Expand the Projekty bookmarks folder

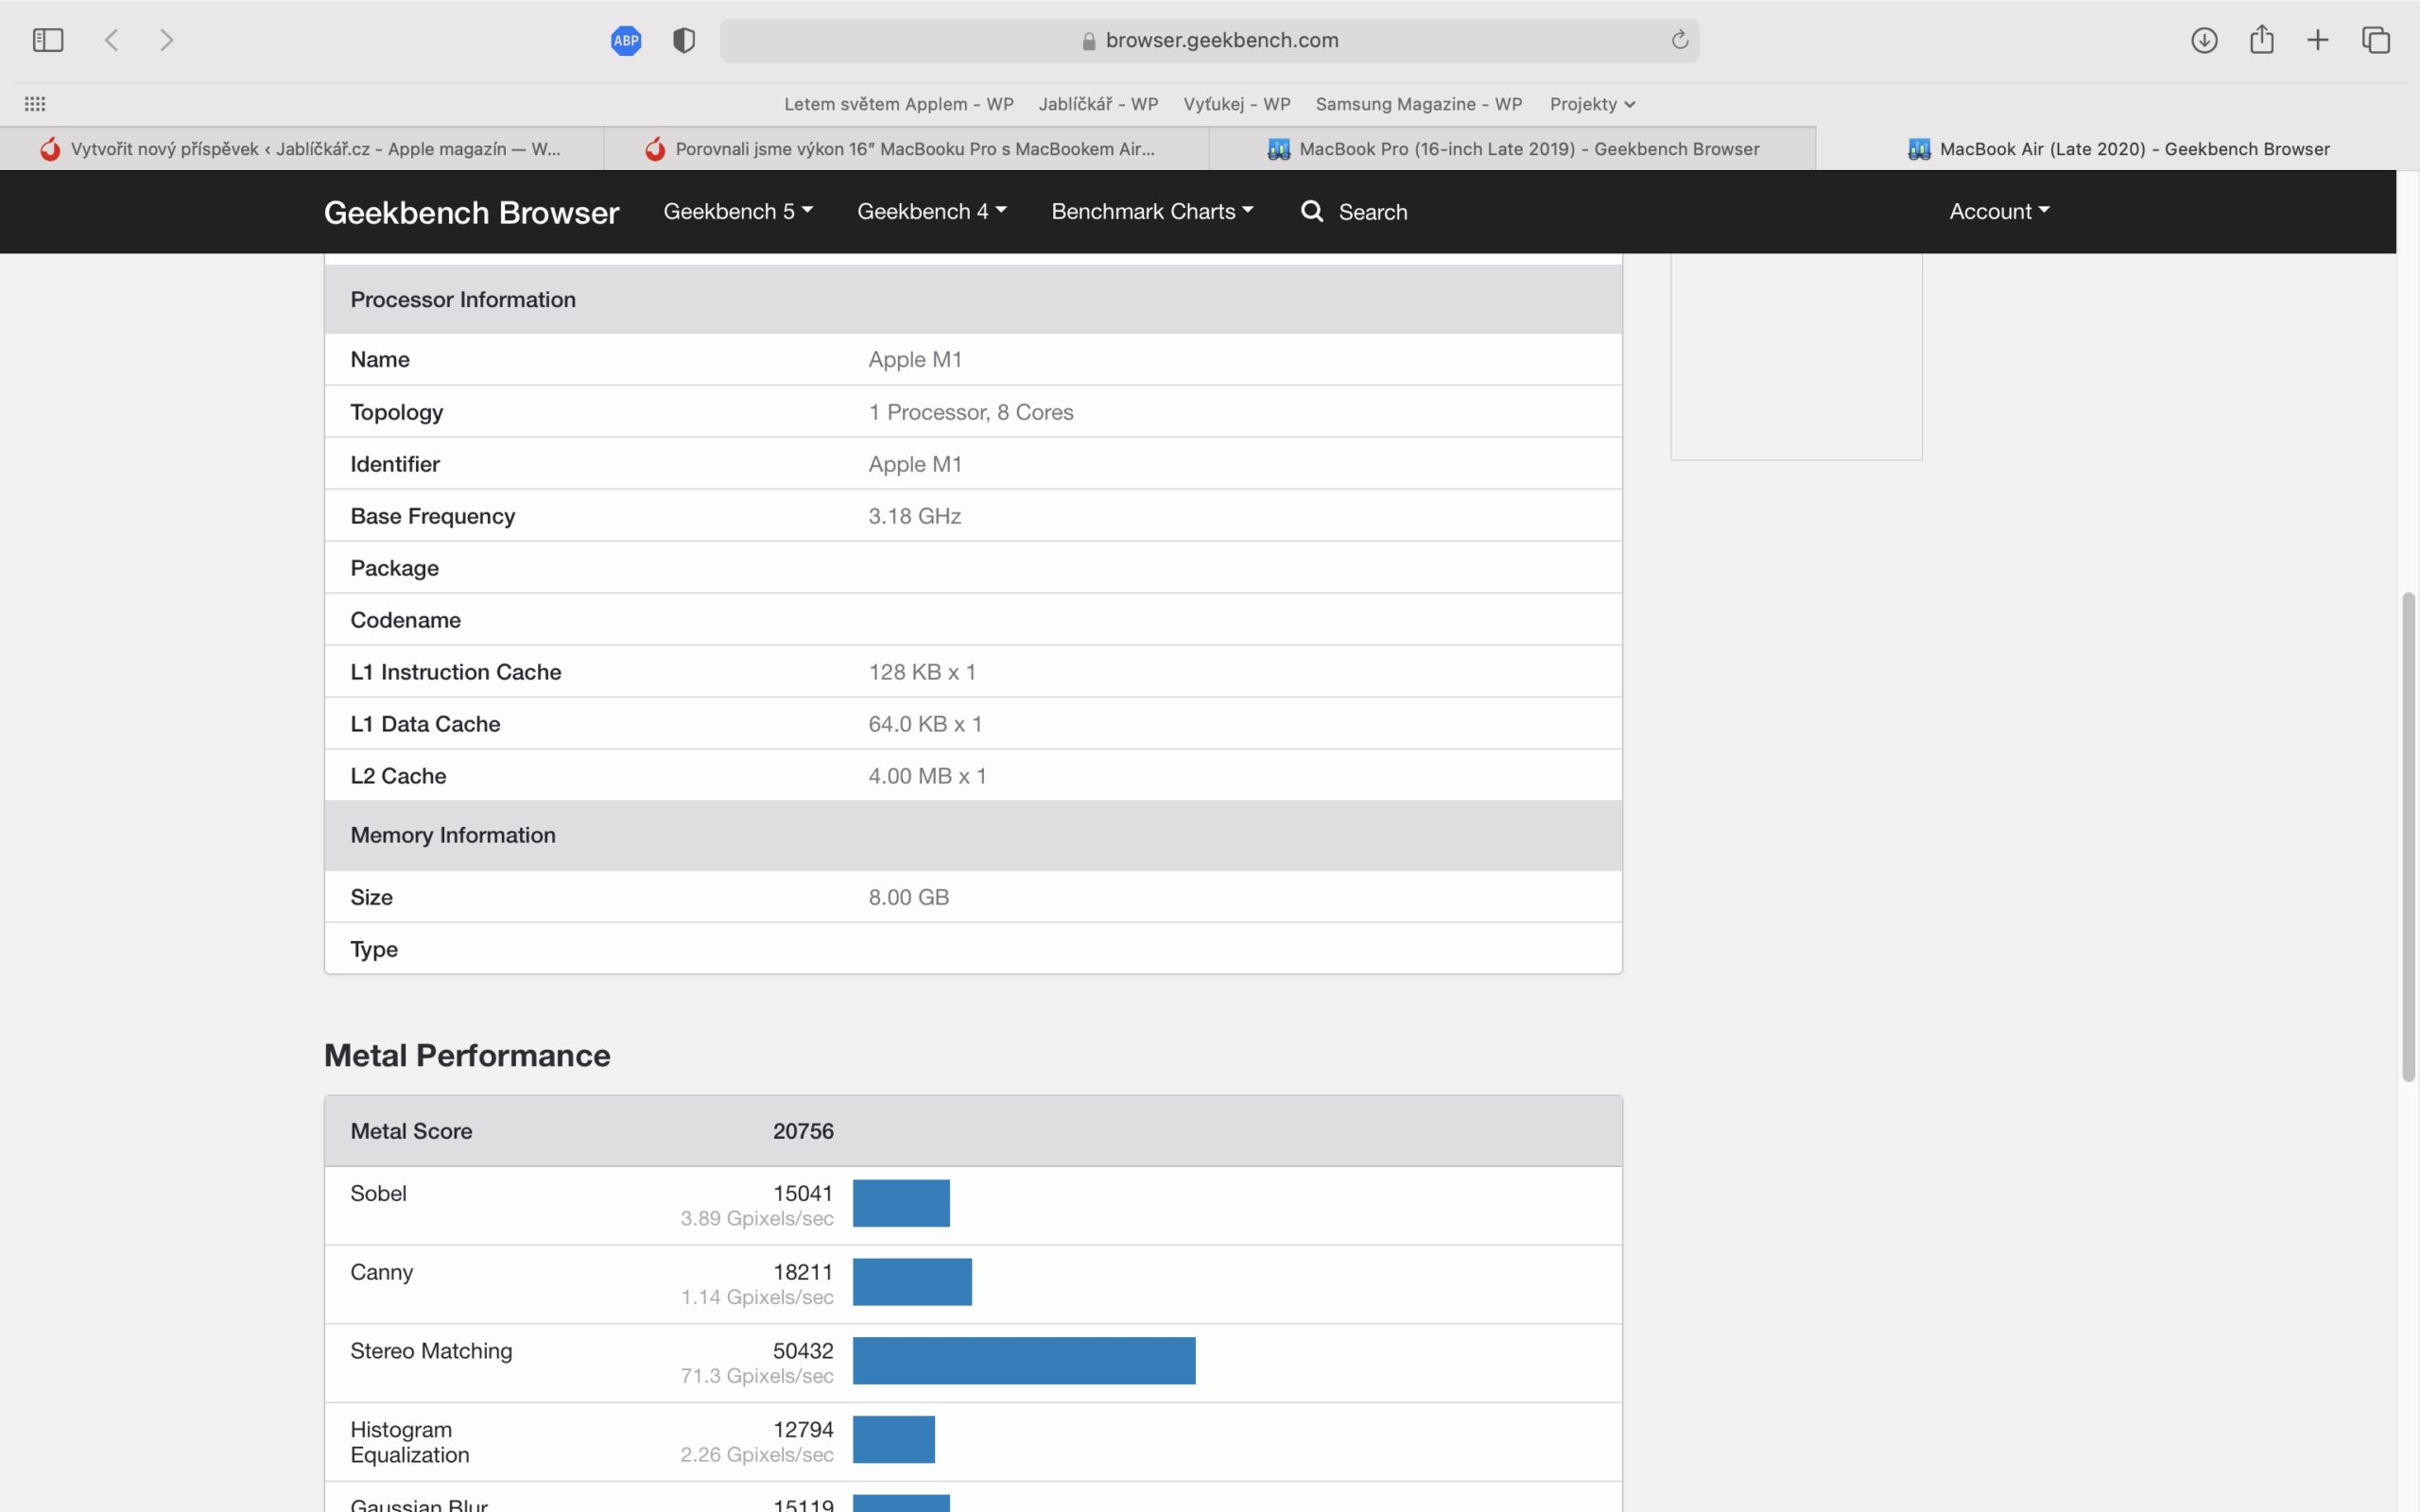(x=1592, y=104)
